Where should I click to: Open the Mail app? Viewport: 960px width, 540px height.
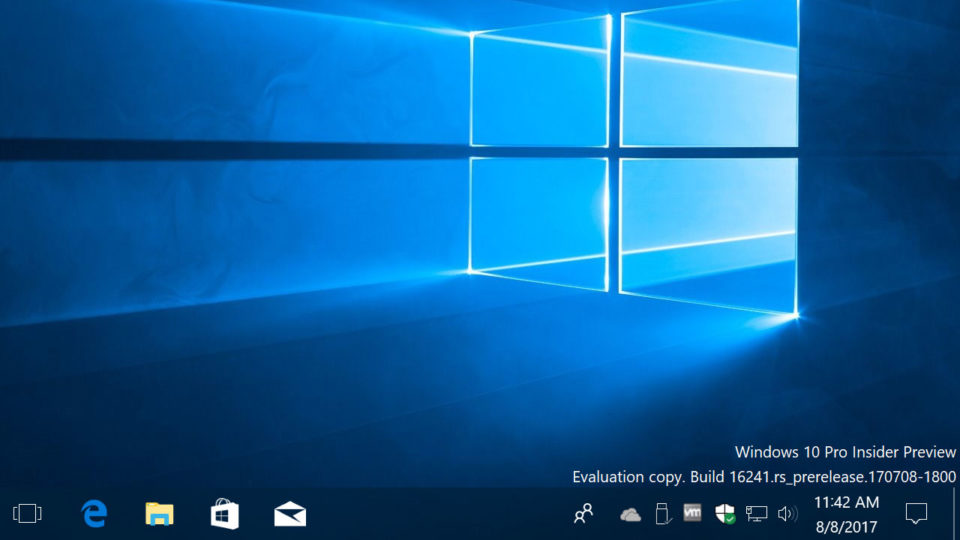pyautogui.click(x=290, y=514)
